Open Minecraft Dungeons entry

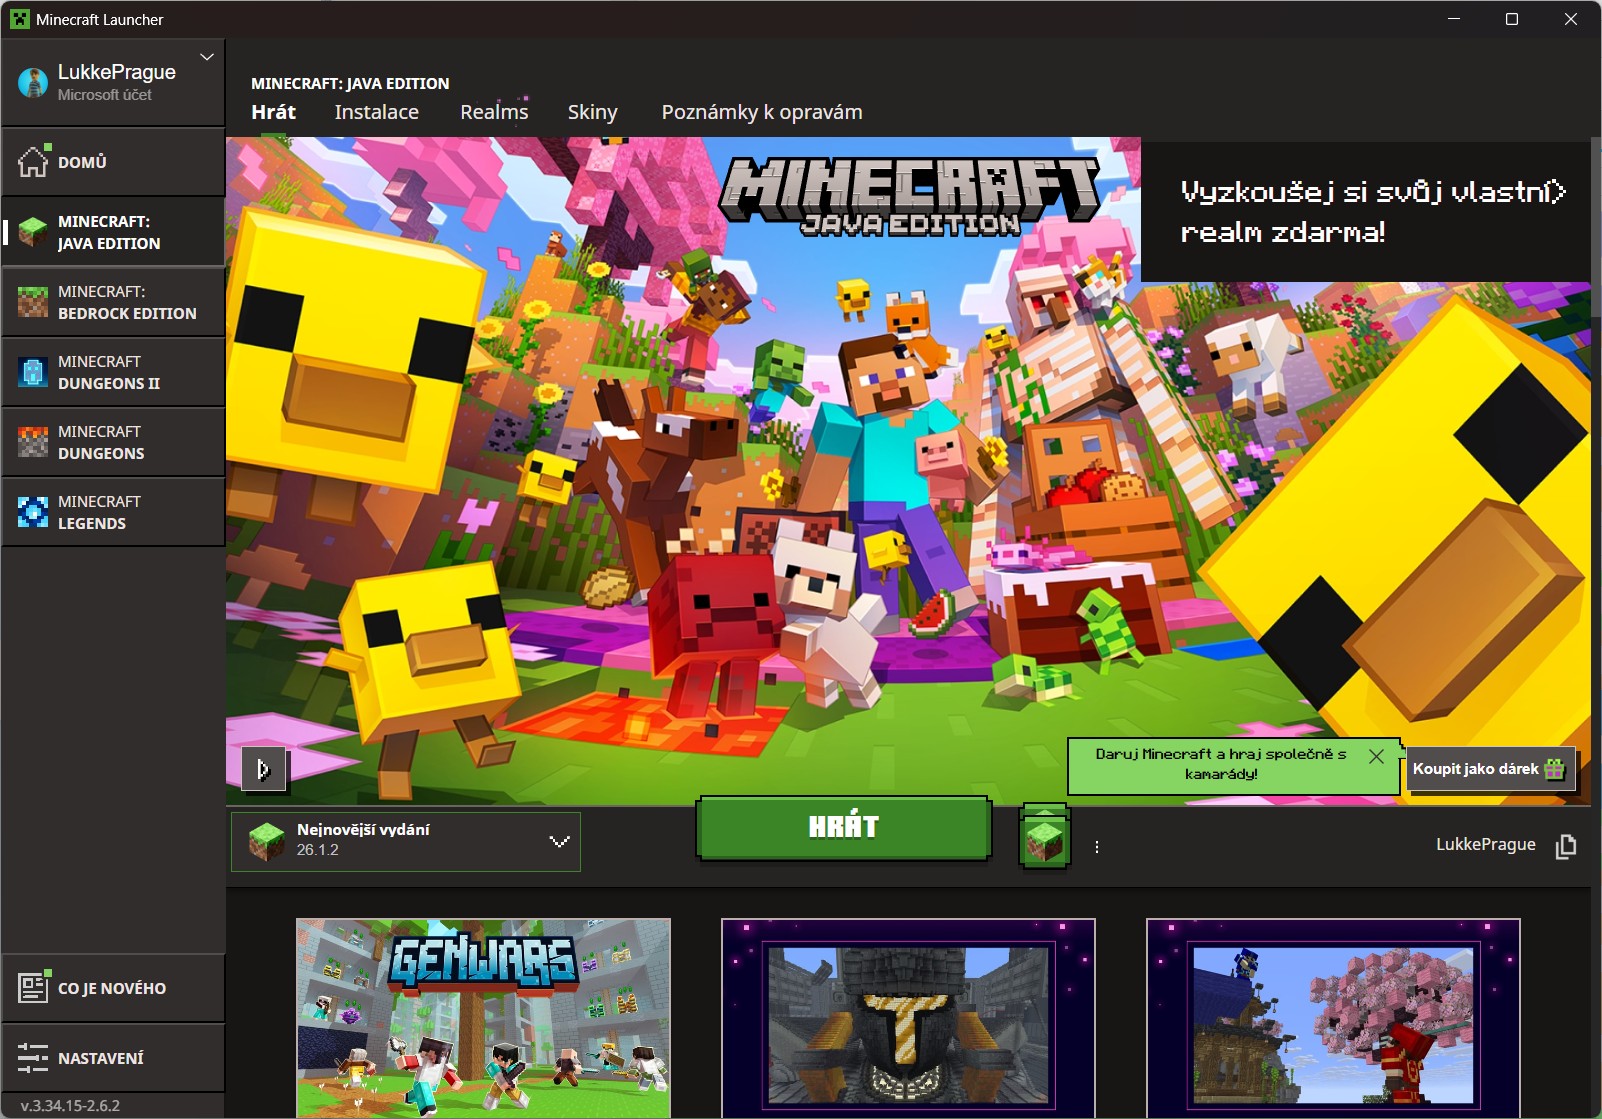tap(113, 442)
